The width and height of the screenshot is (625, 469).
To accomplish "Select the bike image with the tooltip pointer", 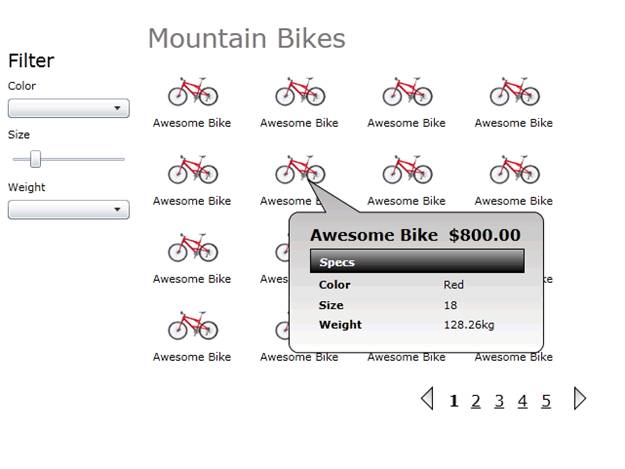I will [x=300, y=170].
